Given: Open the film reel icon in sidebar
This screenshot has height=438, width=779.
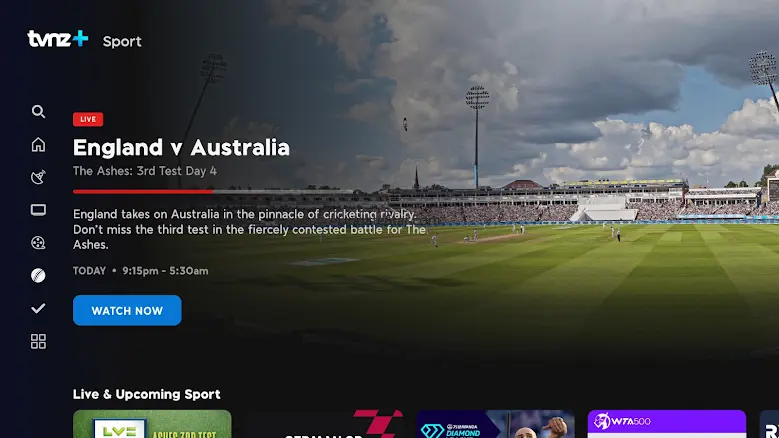Looking at the screenshot, I should (x=38, y=243).
